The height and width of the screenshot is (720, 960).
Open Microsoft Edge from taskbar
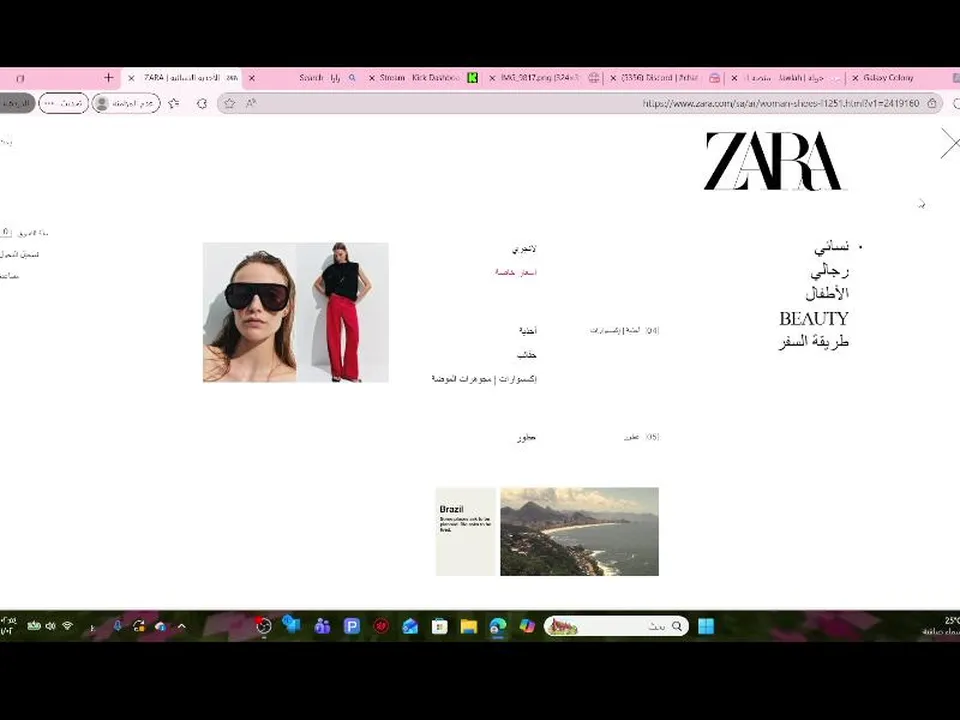498,626
